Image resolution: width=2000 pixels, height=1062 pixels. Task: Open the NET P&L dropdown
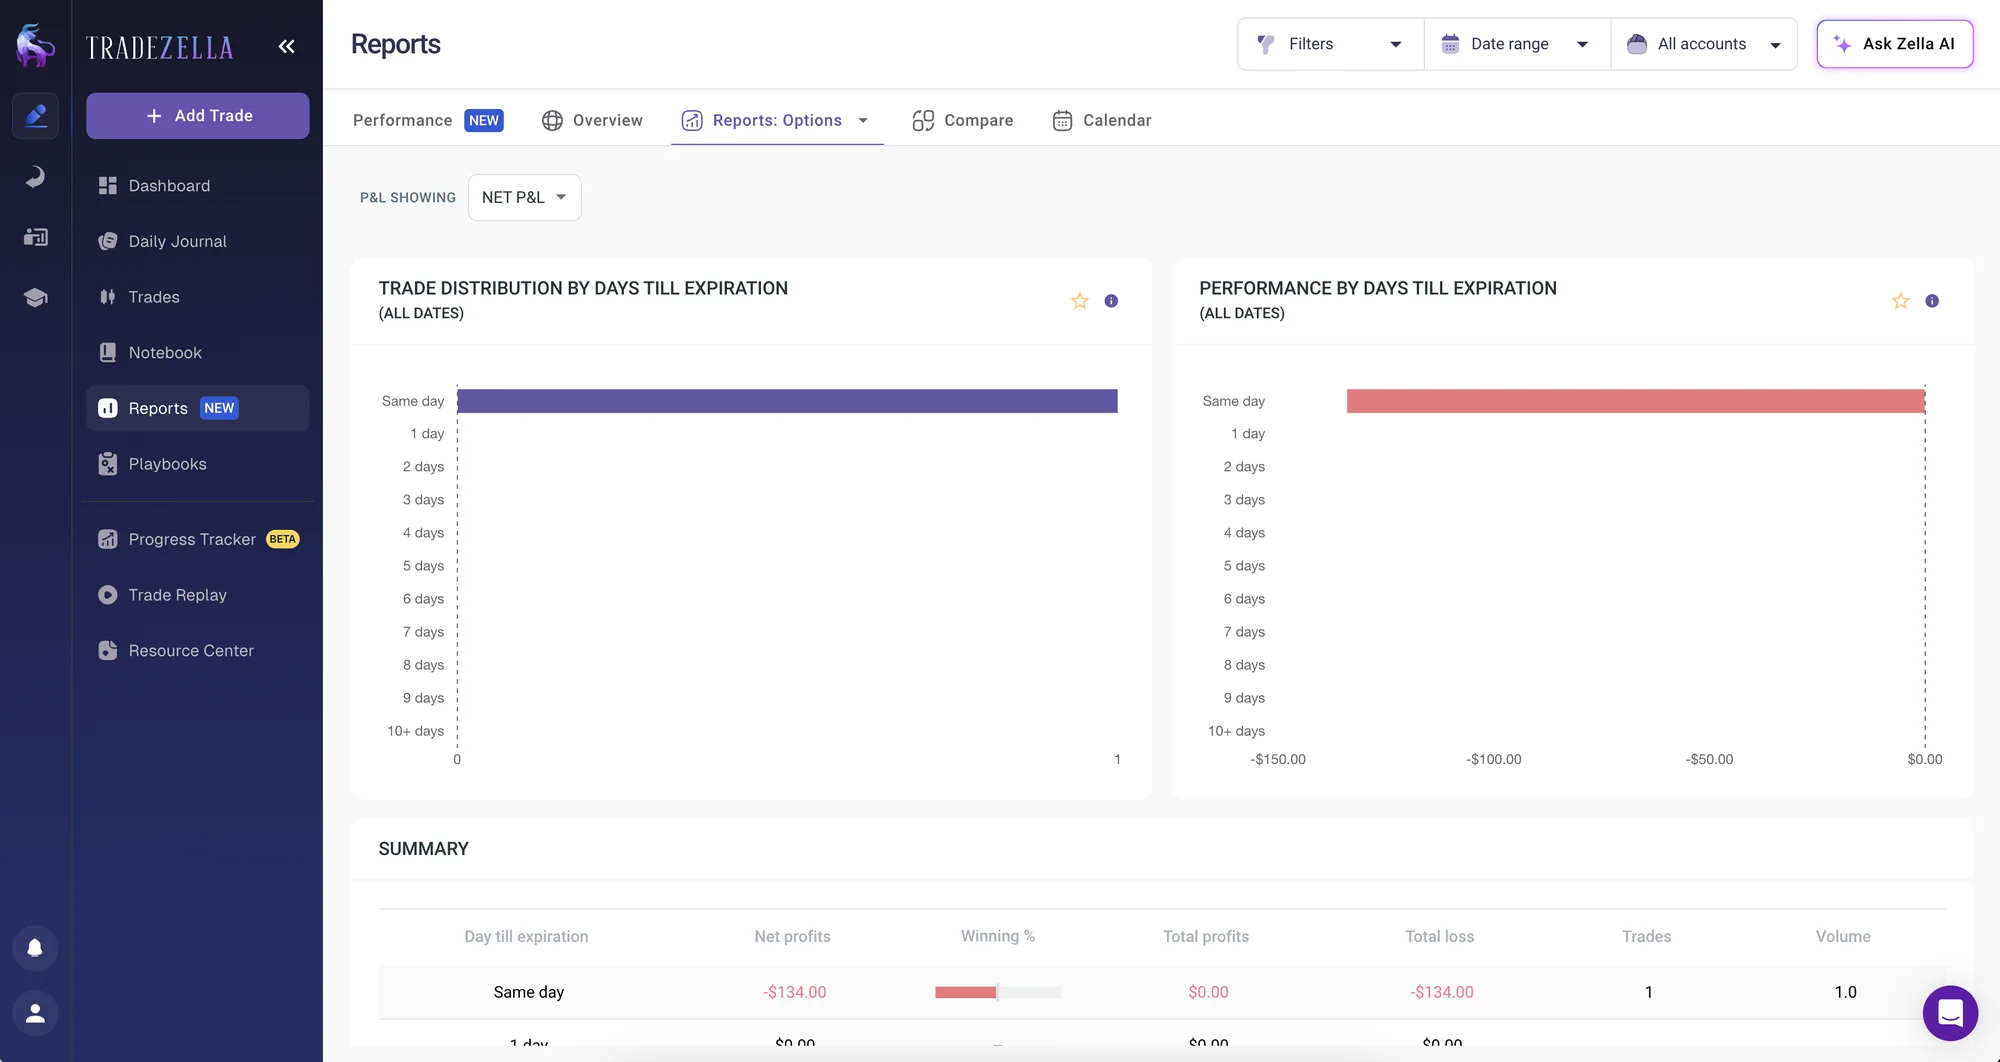click(524, 197)
